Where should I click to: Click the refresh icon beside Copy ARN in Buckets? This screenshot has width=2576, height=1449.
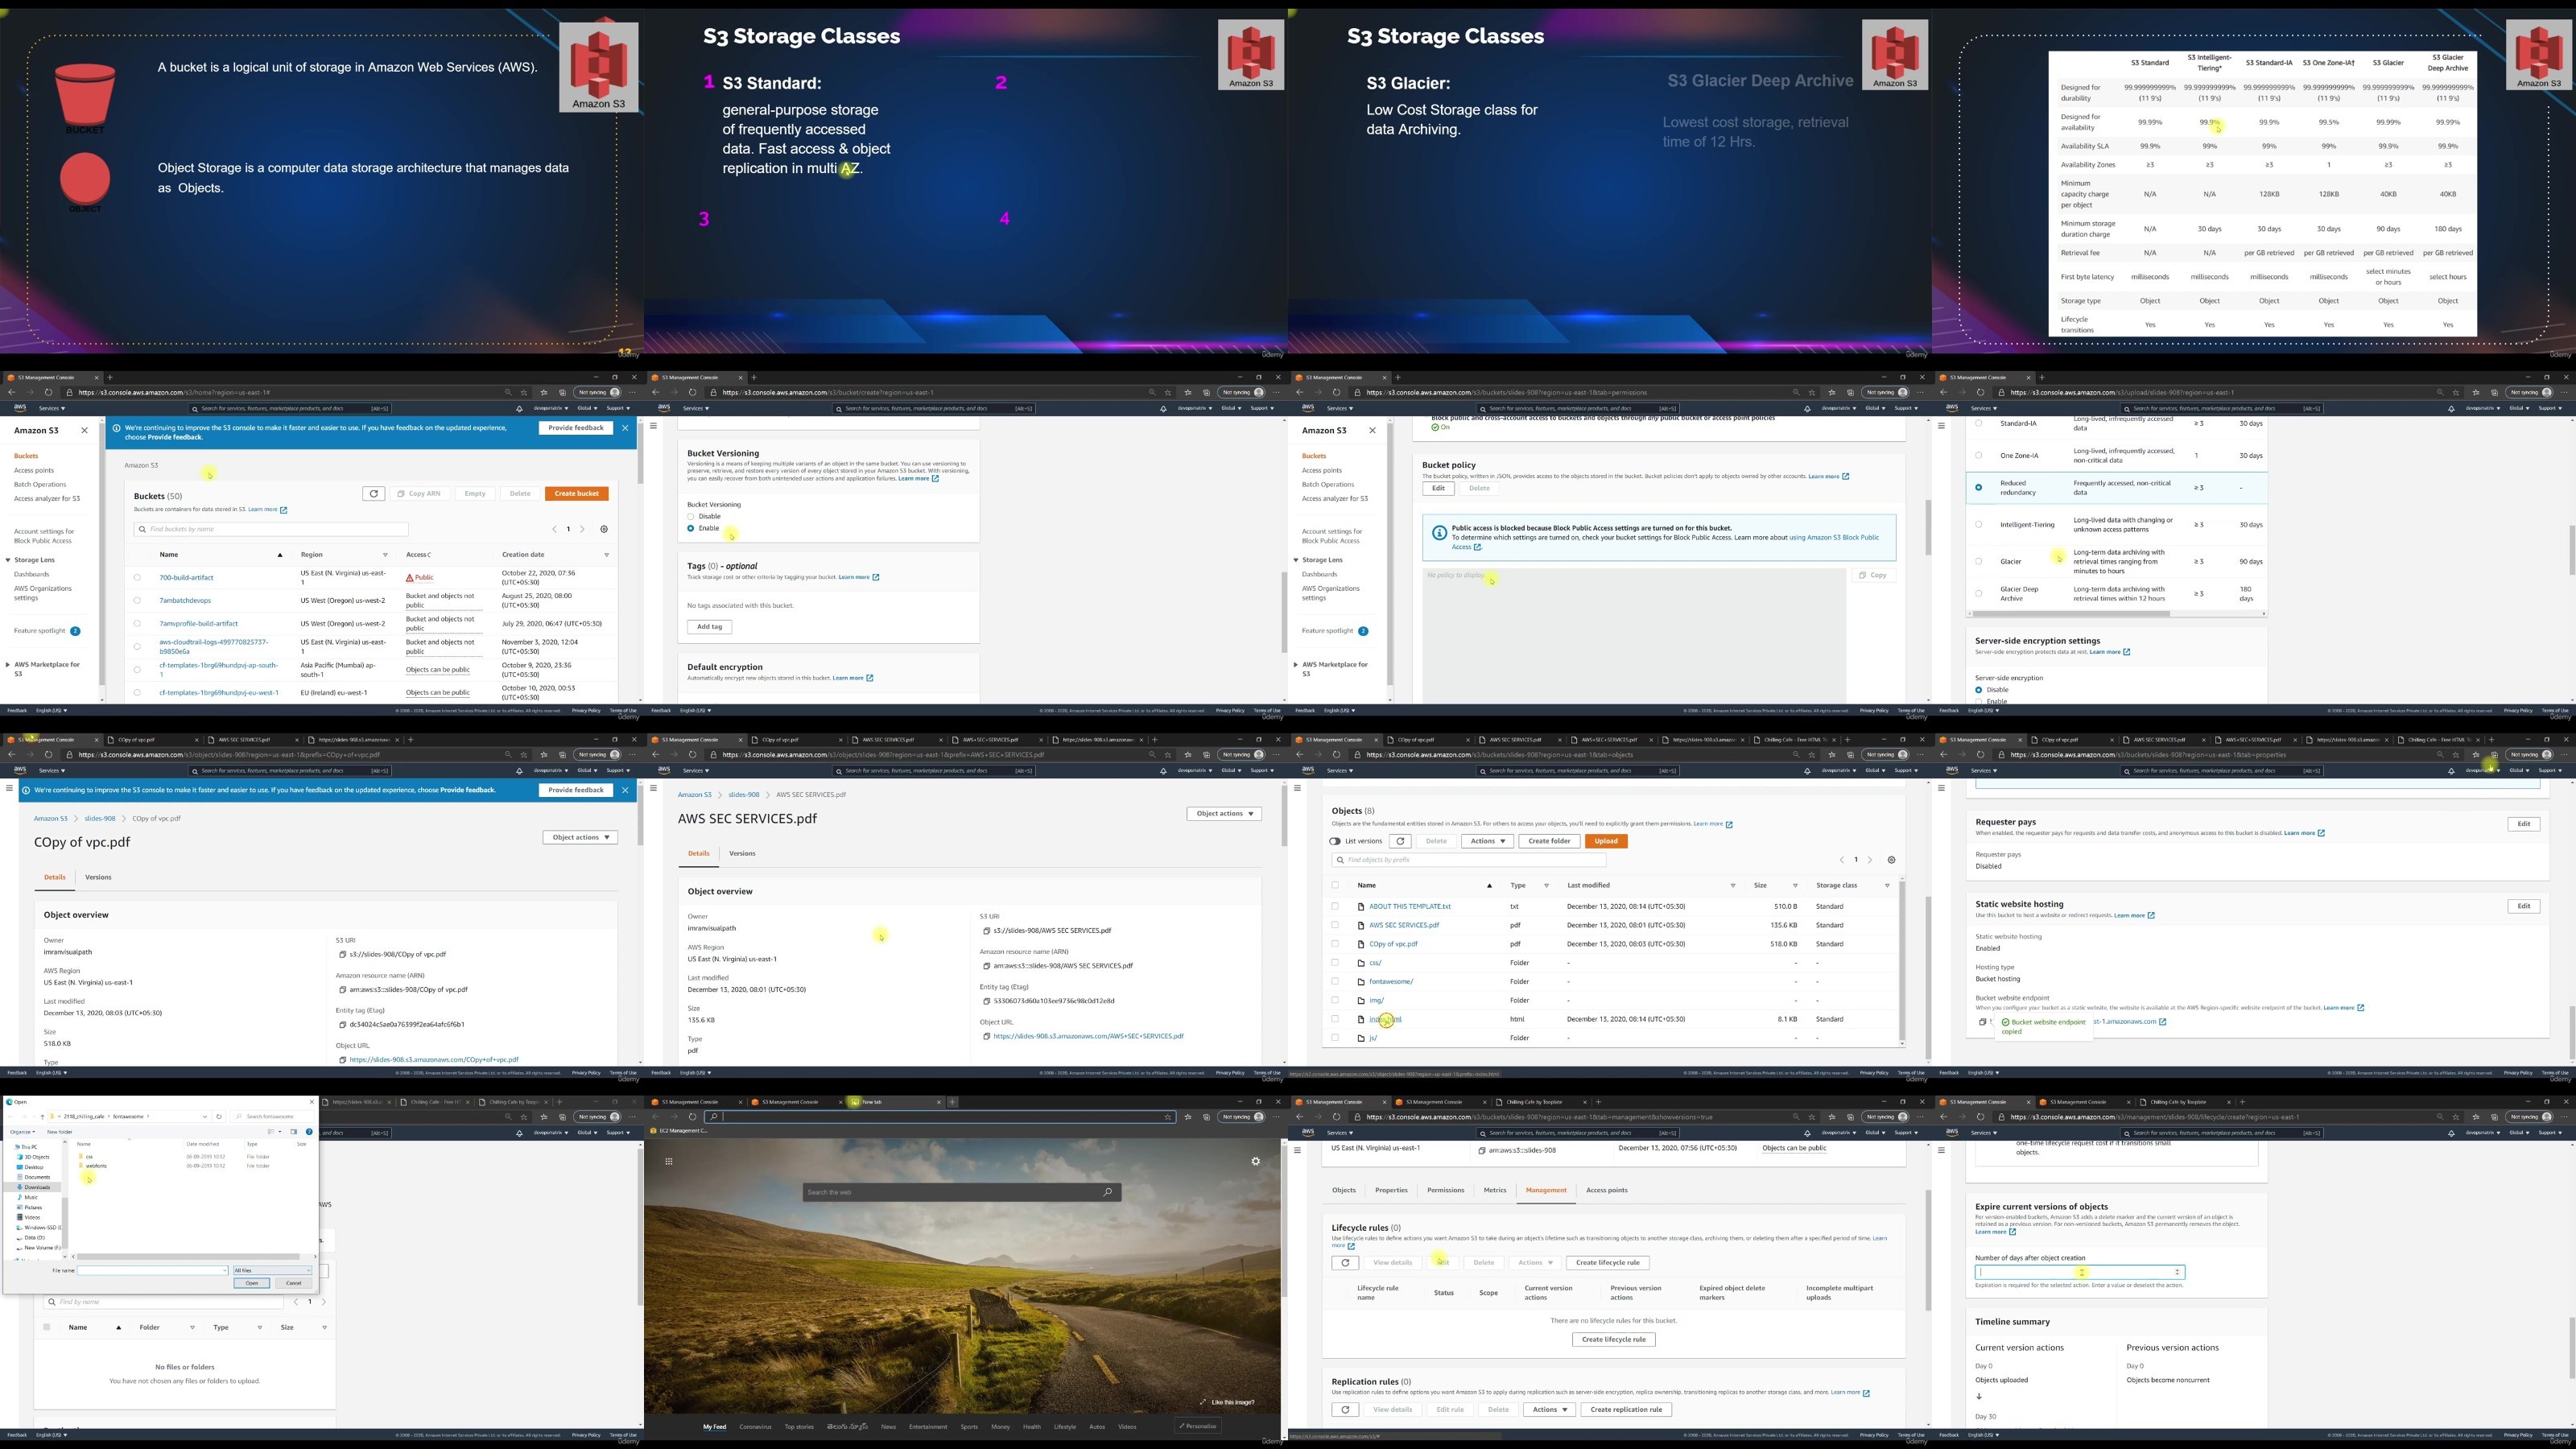pos(373,493)
